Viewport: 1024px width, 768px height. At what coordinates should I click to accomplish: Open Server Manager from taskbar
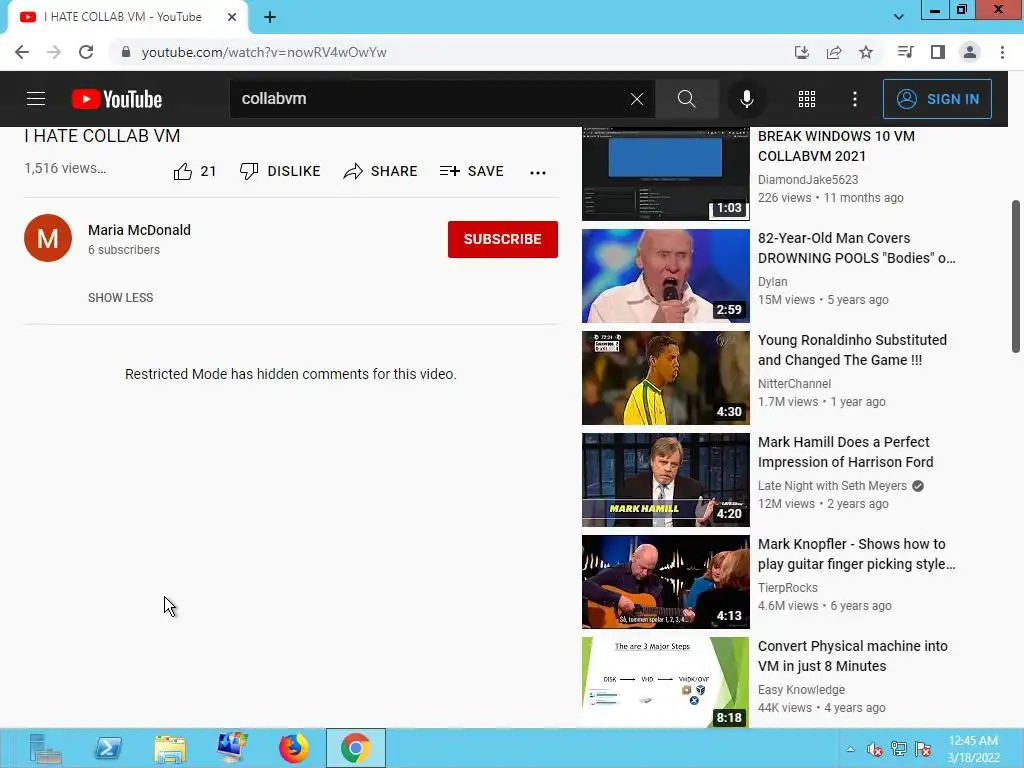click(x=45, y=748)
